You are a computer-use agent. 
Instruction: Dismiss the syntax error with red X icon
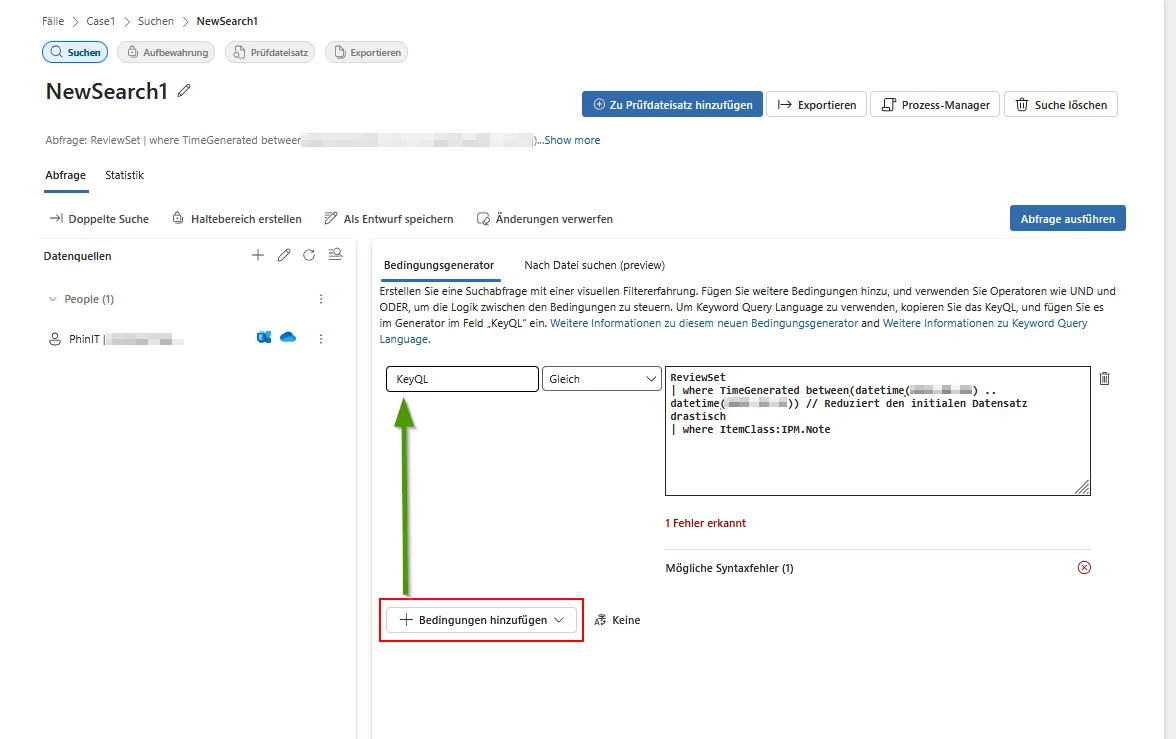coord(1084,568)
